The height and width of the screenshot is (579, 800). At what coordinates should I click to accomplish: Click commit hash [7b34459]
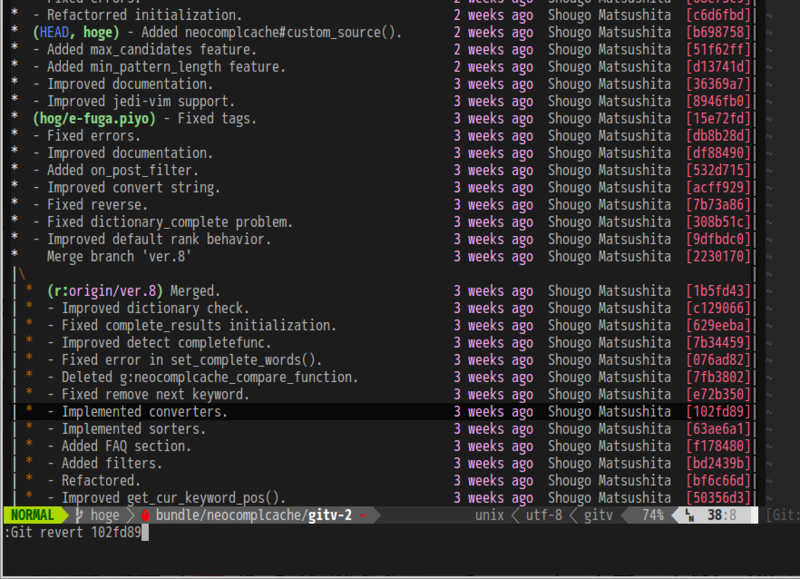coord(718,343)
